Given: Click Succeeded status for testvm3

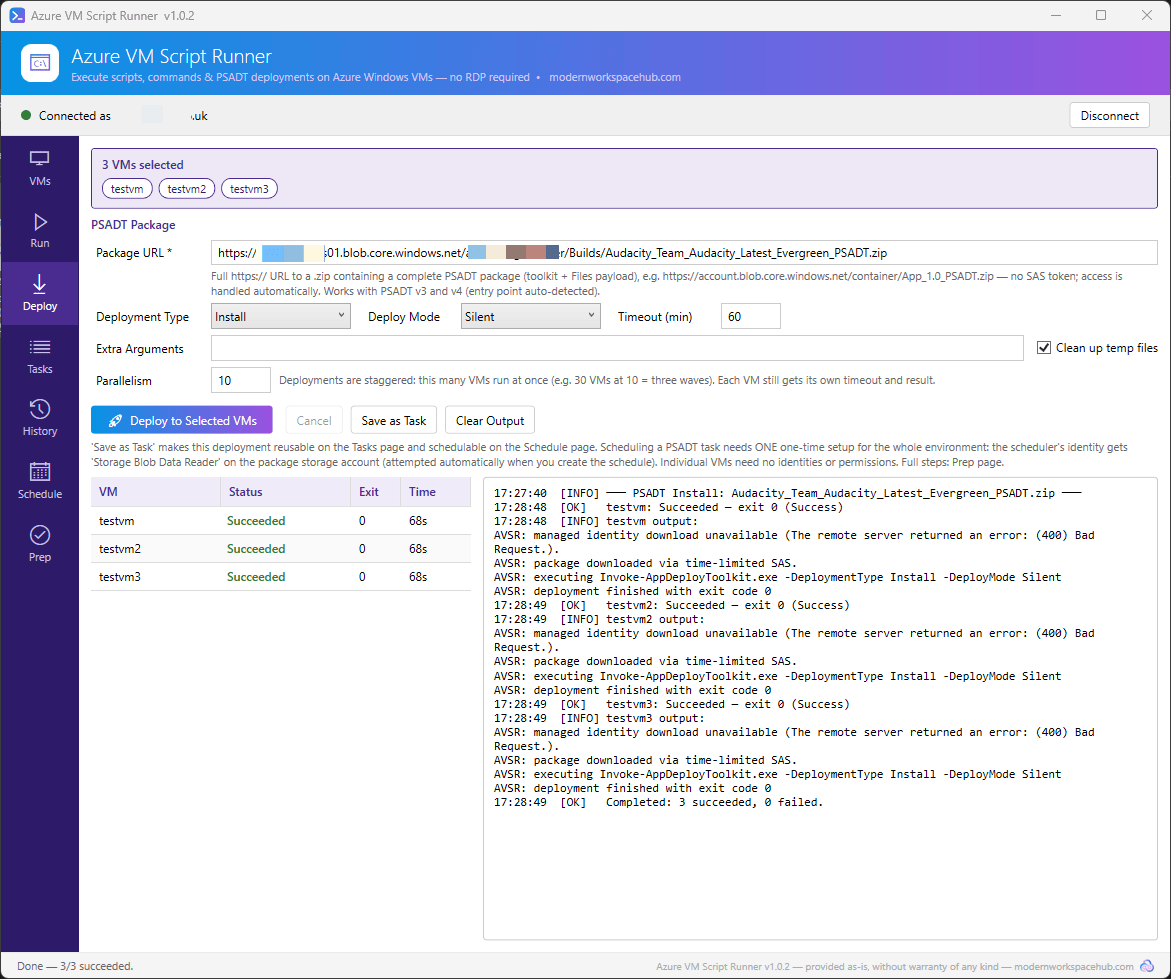Looking at the screenshot, I should coord(256,576).
